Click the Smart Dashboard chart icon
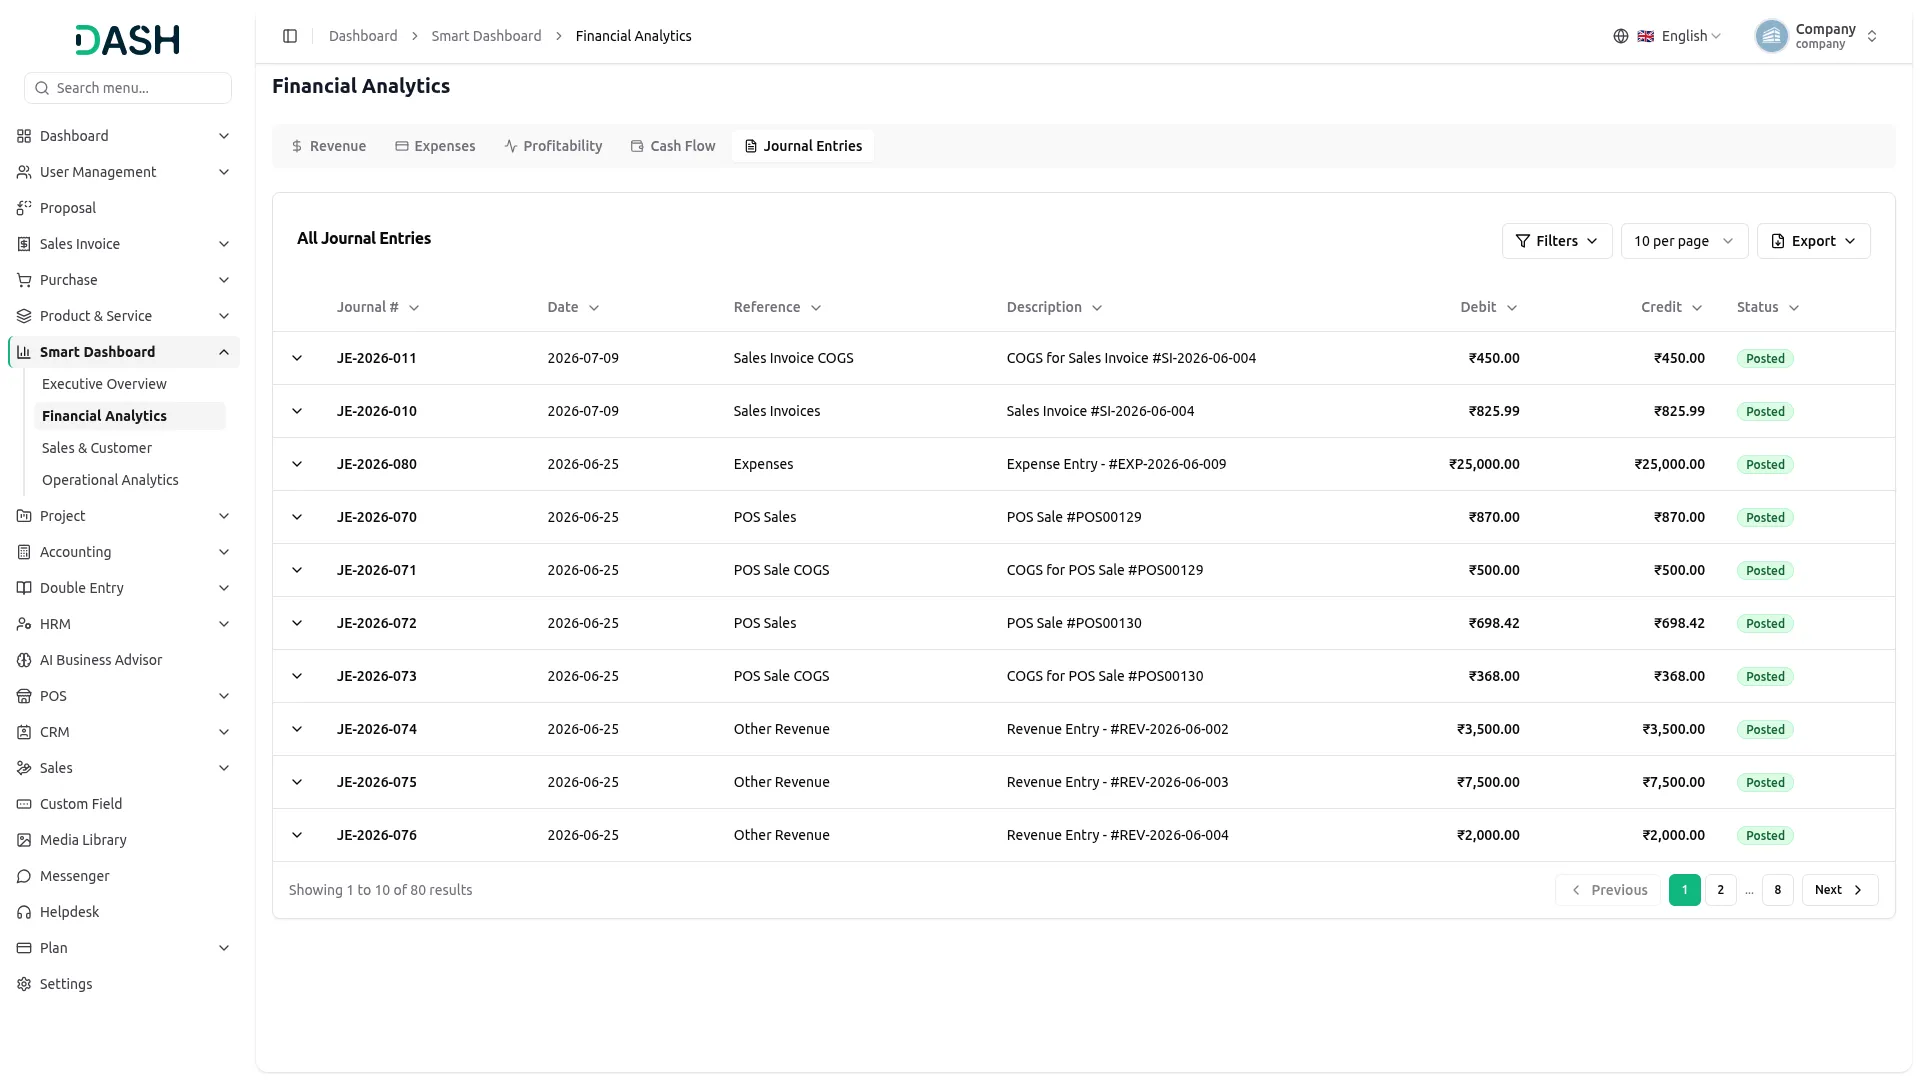This screenshot has height=1080, width=1920. pyautogui.click(x=24, y=352)
